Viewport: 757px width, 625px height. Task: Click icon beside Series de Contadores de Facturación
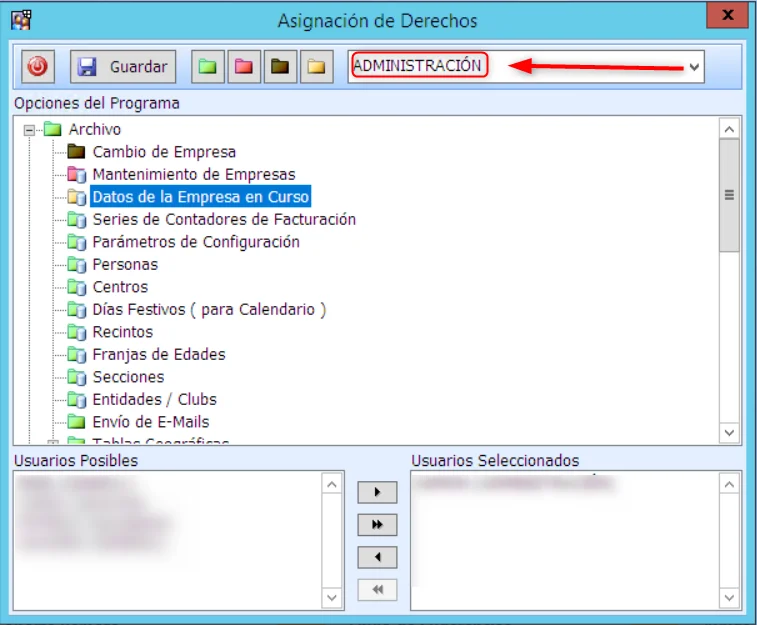click(x=77, y=220)
